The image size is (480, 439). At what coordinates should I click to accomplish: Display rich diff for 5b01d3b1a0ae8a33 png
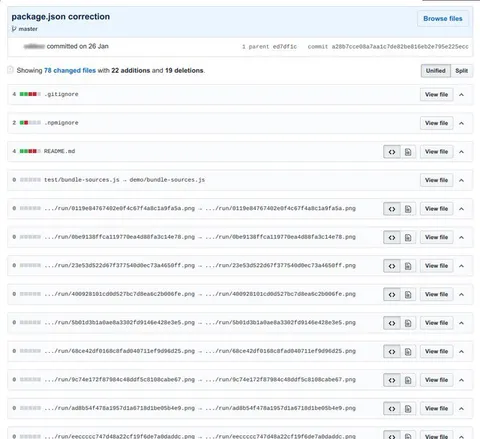click(x=408, y=323)
